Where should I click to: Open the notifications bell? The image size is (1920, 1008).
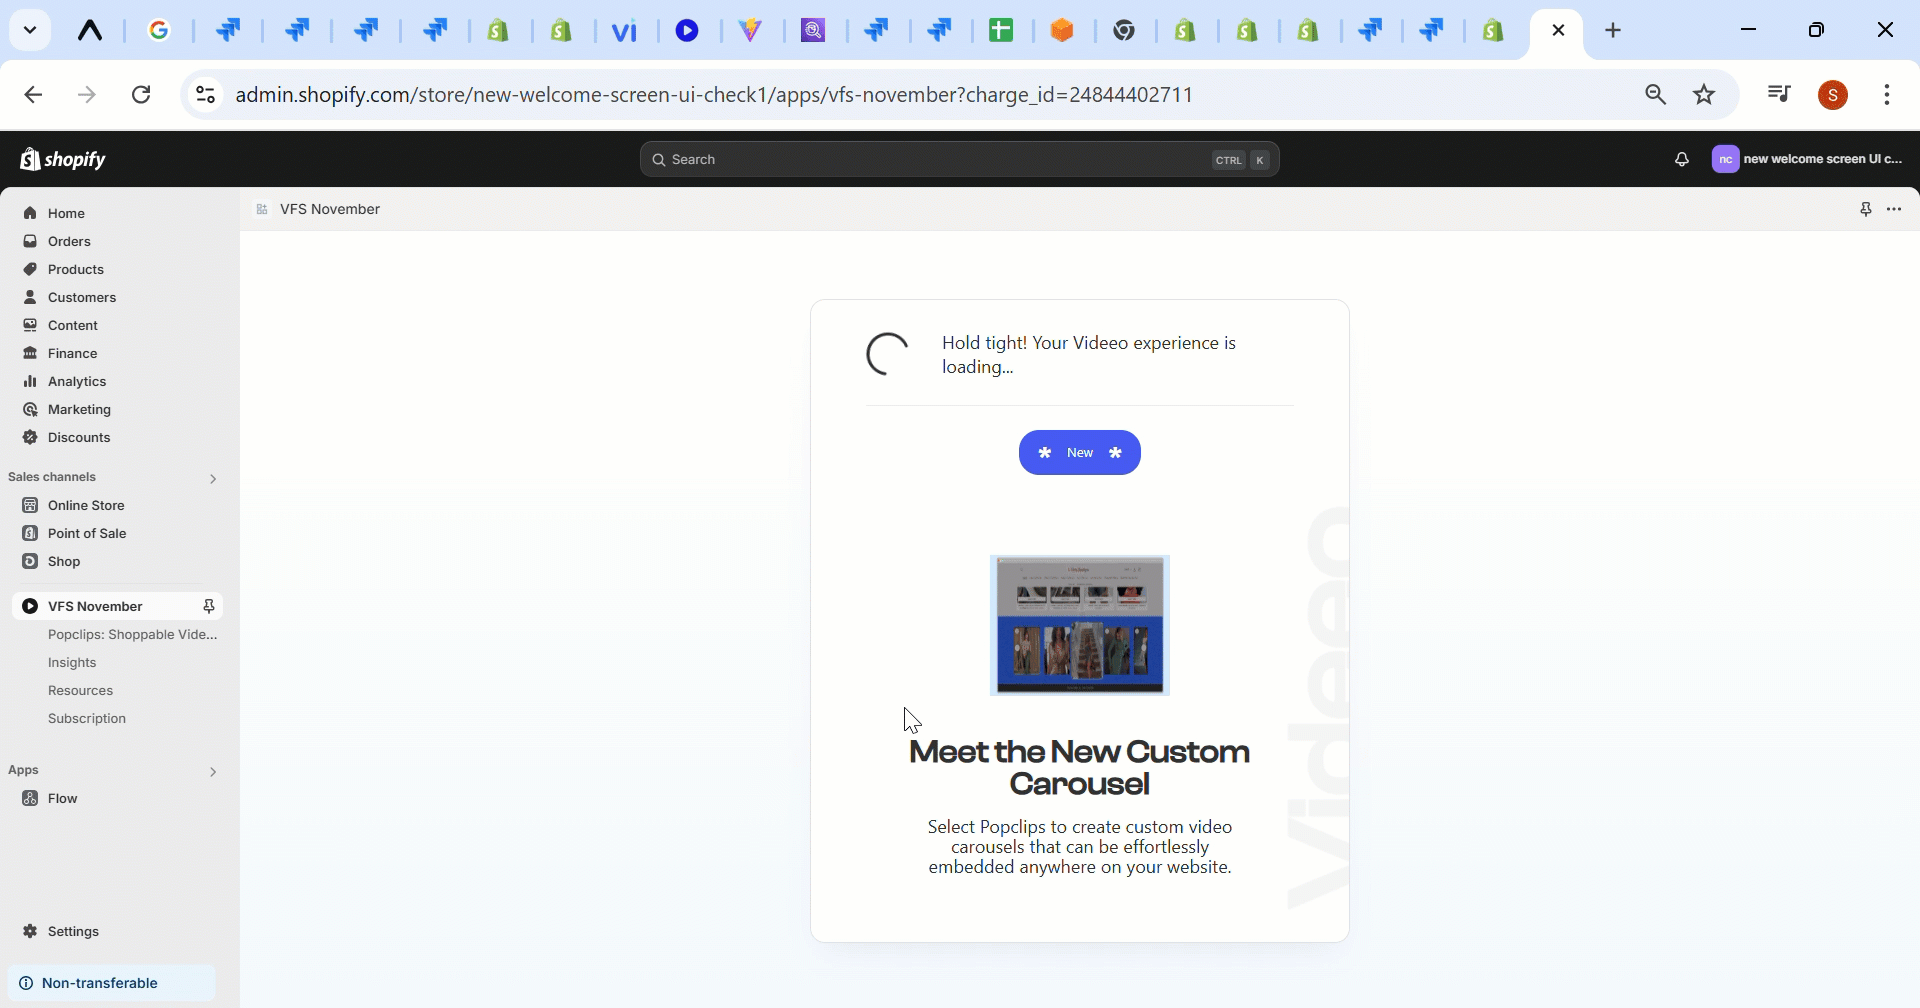point(1681,160)
